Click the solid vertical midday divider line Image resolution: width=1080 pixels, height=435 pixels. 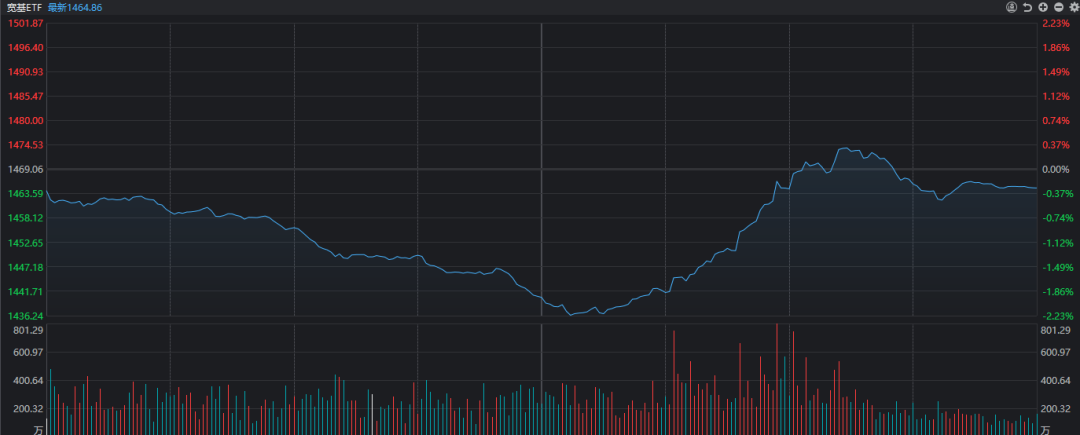(541, 200)
